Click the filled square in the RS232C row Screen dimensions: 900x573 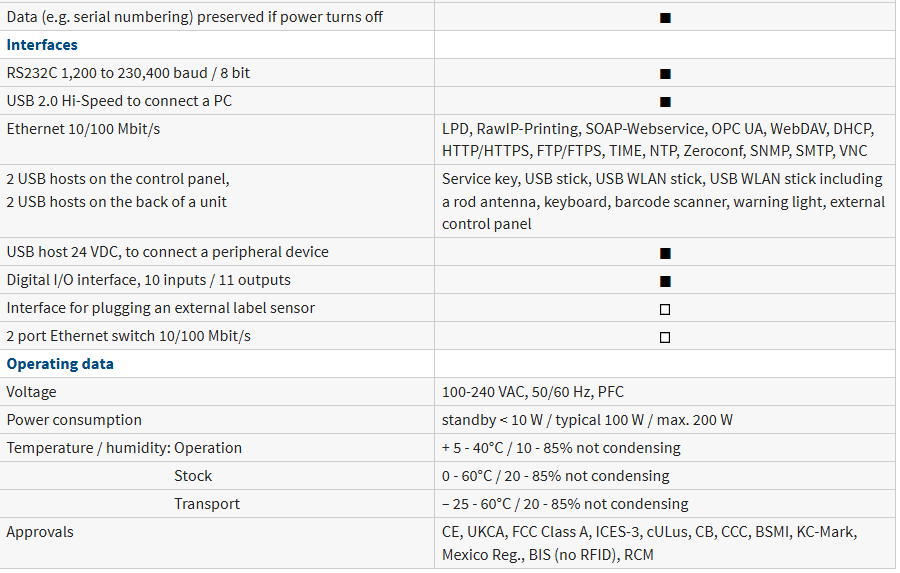[x=665, y=73]
